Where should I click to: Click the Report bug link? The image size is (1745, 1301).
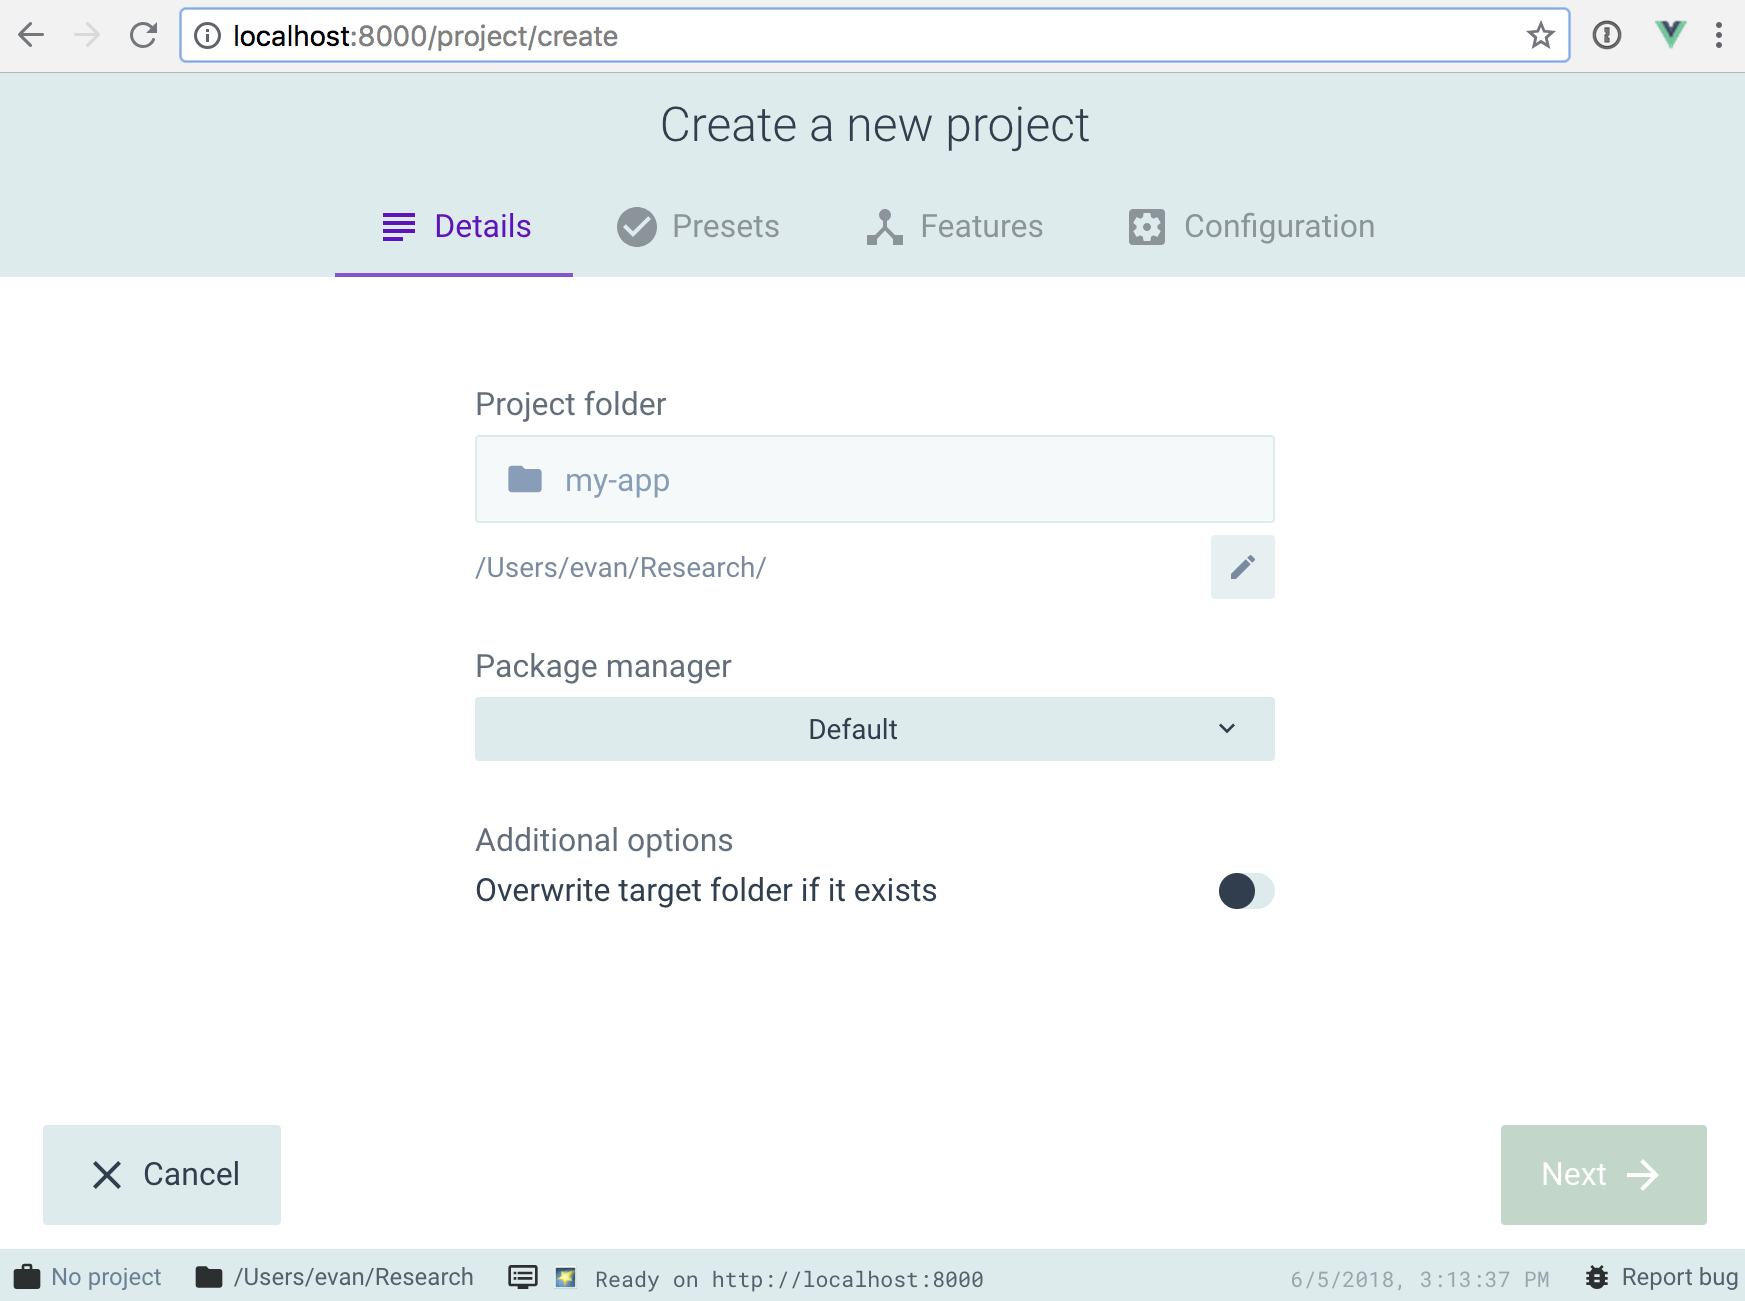[1661, 1277]
